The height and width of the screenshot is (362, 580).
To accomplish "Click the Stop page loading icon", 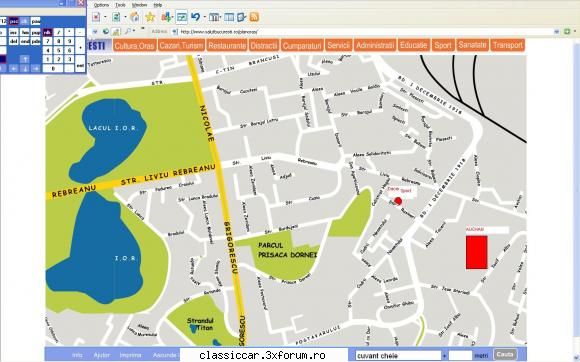I will click(x=96, y=17).
